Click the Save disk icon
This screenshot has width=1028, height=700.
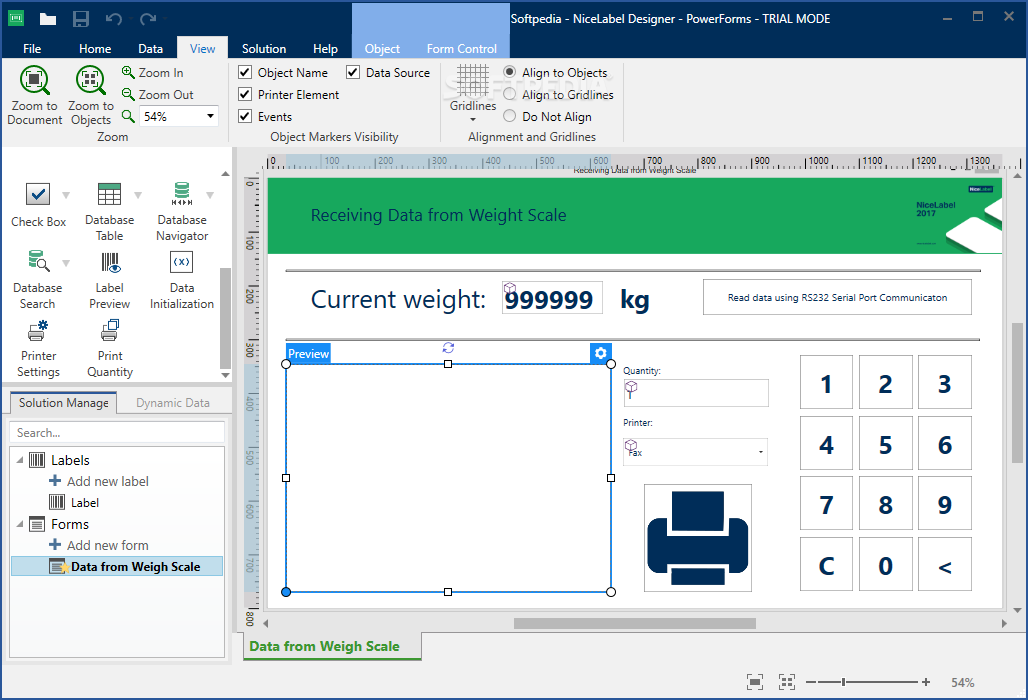pyautogui.click(x=81, y=19)
